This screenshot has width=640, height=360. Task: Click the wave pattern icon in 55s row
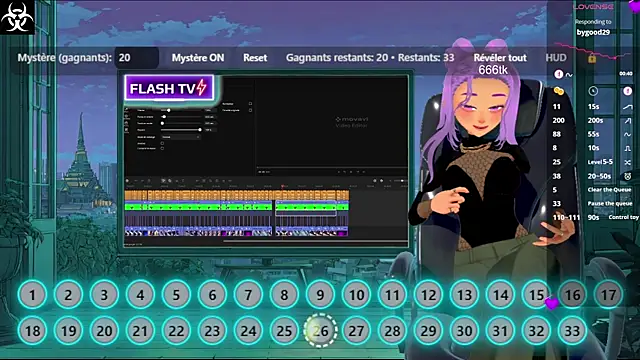(x=627, y=134)
